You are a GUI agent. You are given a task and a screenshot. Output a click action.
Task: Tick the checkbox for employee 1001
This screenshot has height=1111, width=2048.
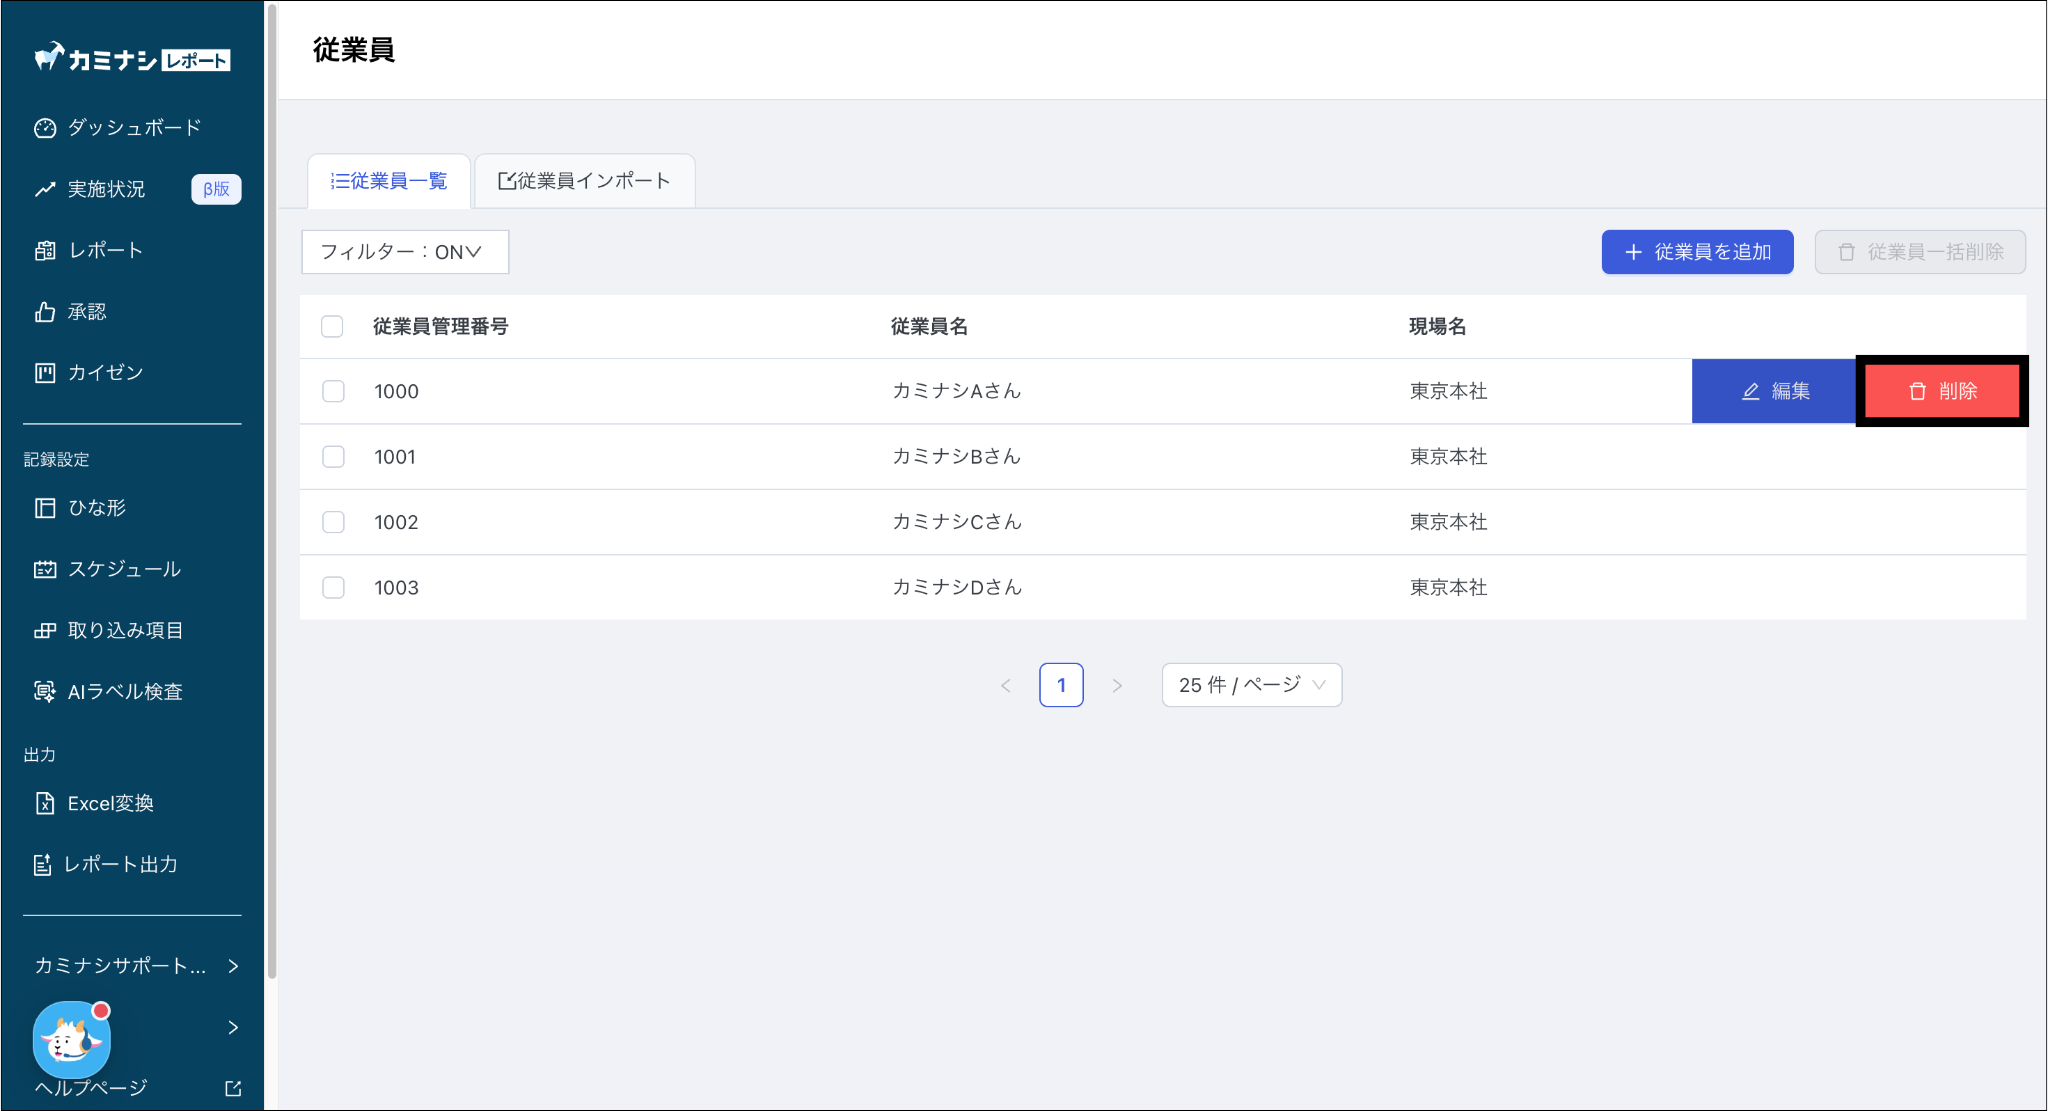point(333,457)
